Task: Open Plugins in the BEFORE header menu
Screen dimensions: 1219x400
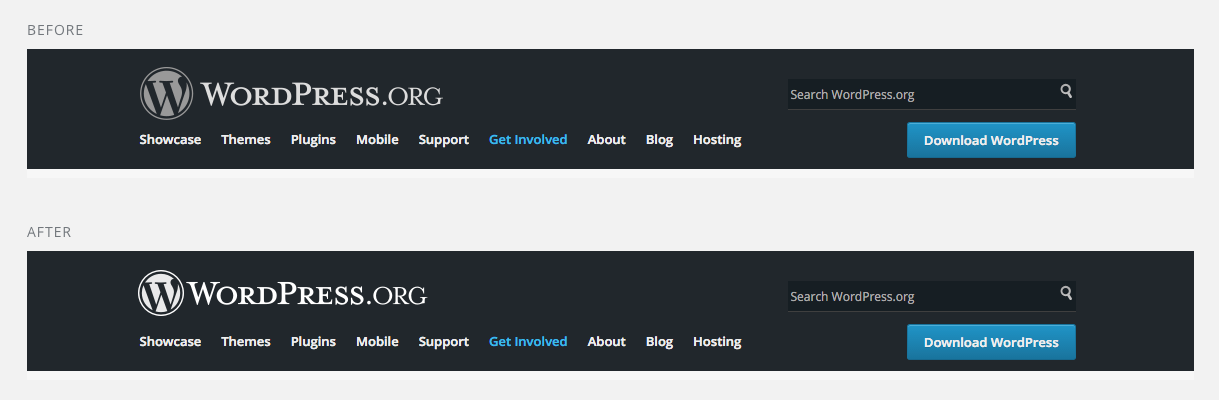Action: click(313, 140)
